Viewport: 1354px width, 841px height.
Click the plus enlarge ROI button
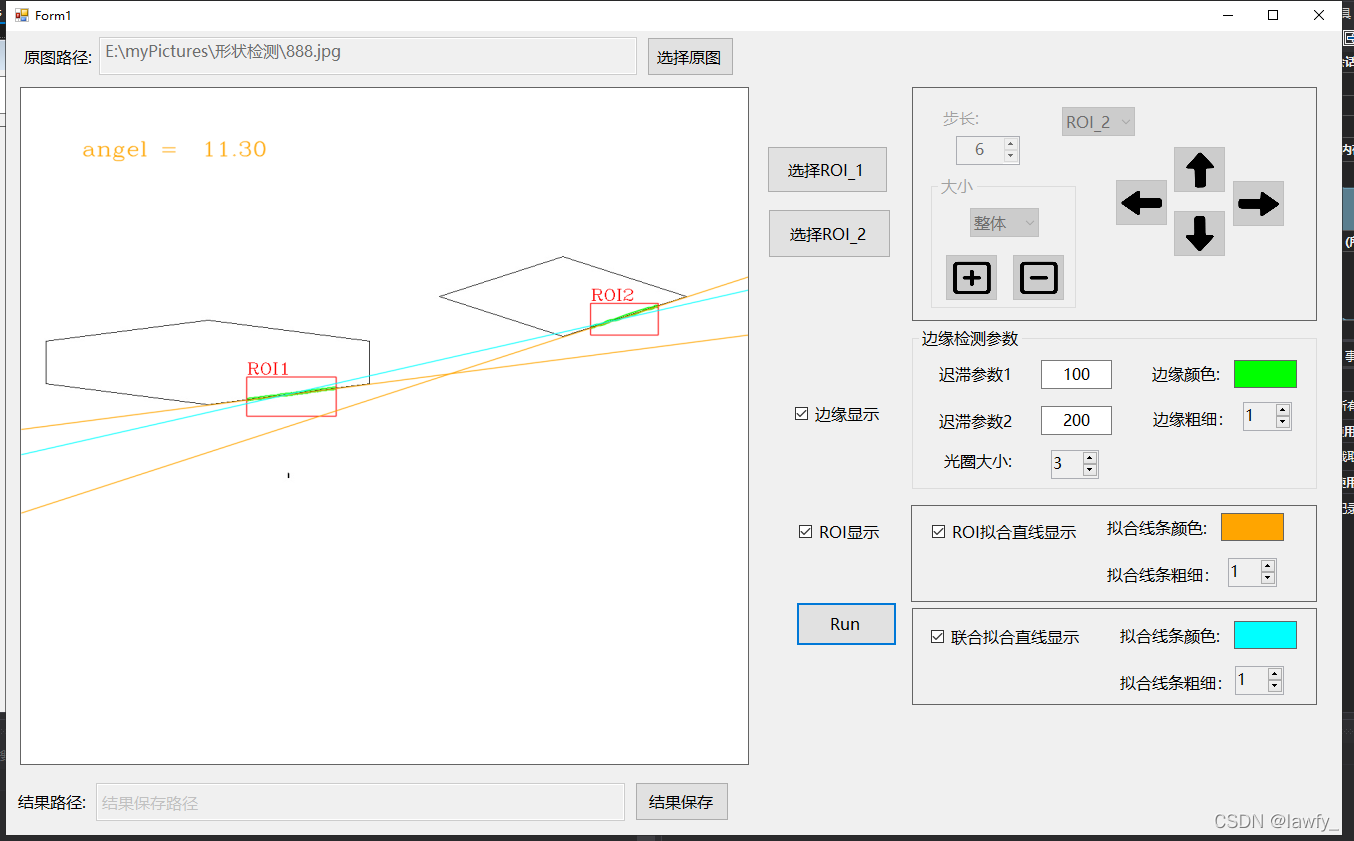(971, 278)
